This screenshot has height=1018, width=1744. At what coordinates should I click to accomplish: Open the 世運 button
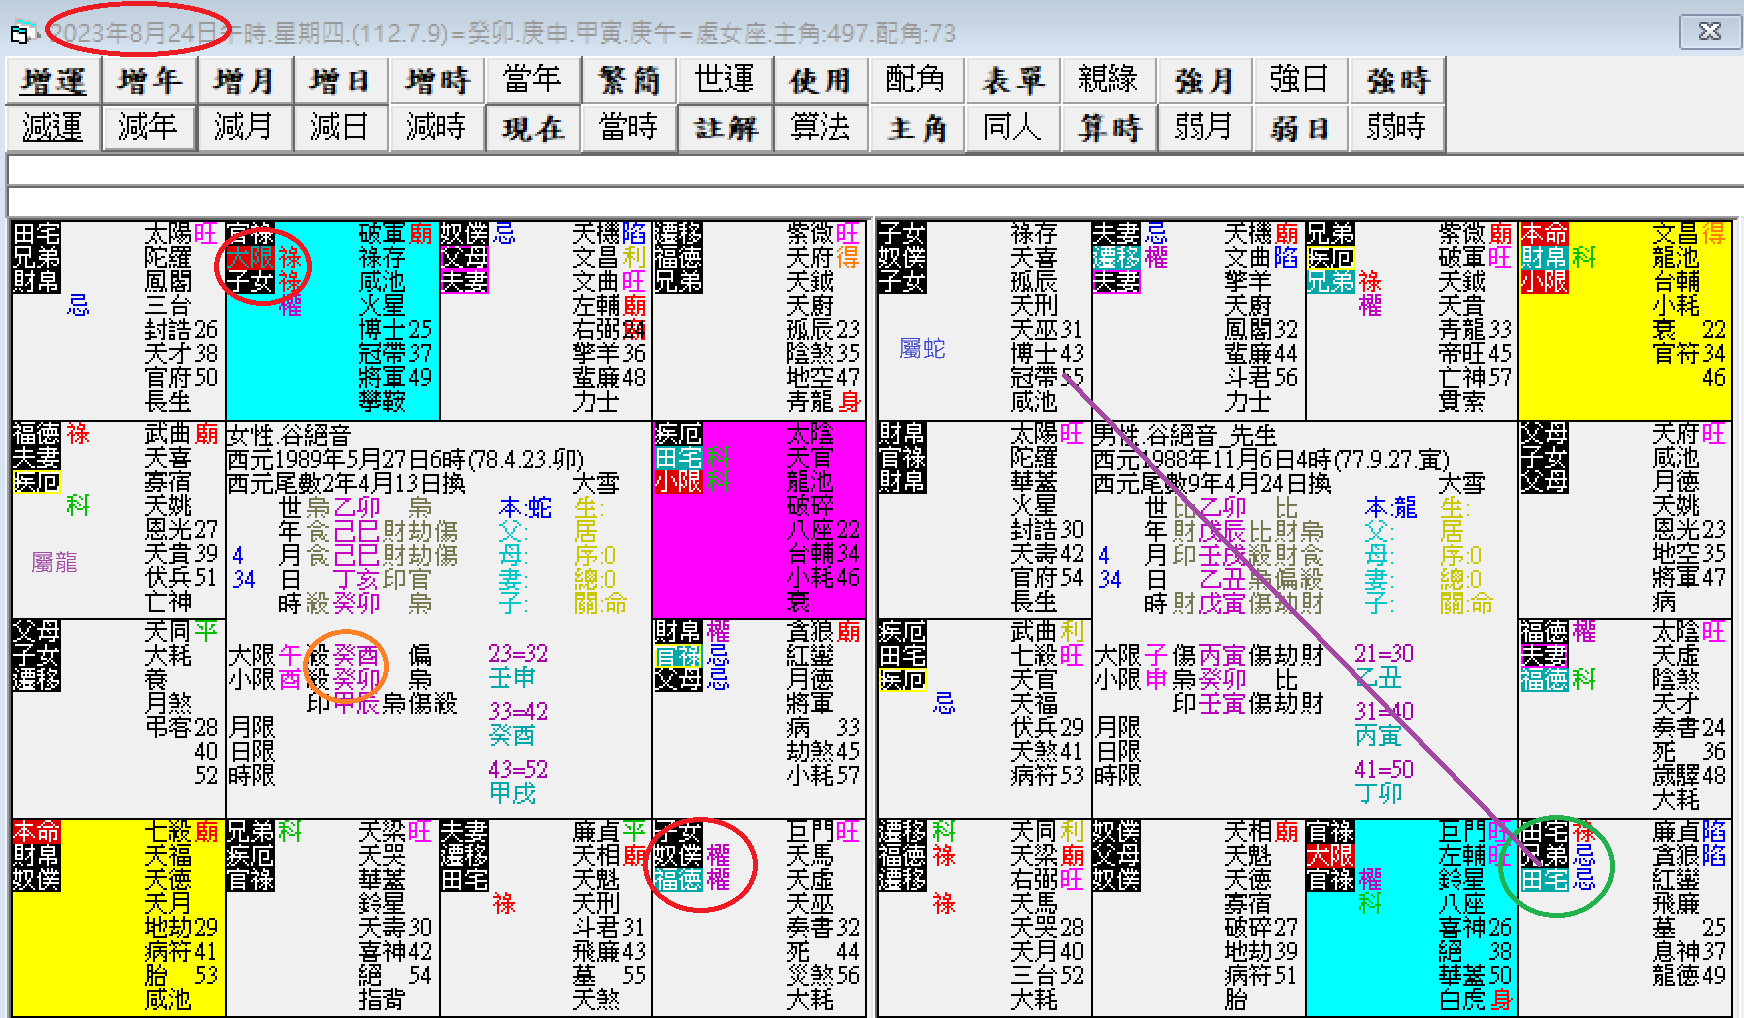click(725, 80)
